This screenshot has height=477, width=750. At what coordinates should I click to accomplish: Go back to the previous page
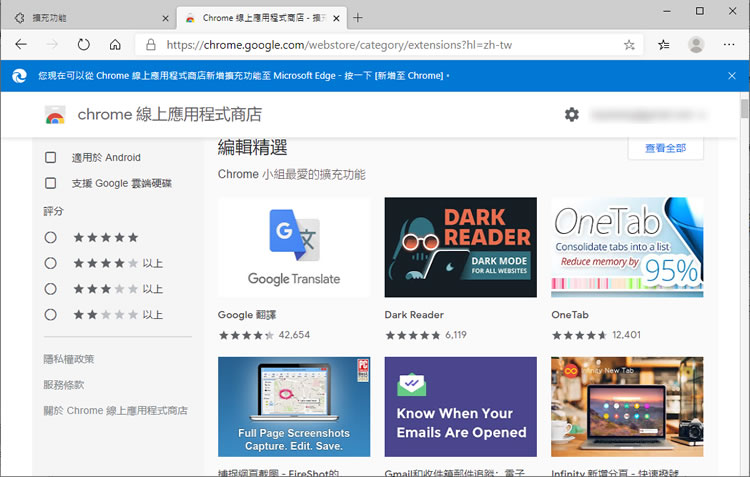21,44
